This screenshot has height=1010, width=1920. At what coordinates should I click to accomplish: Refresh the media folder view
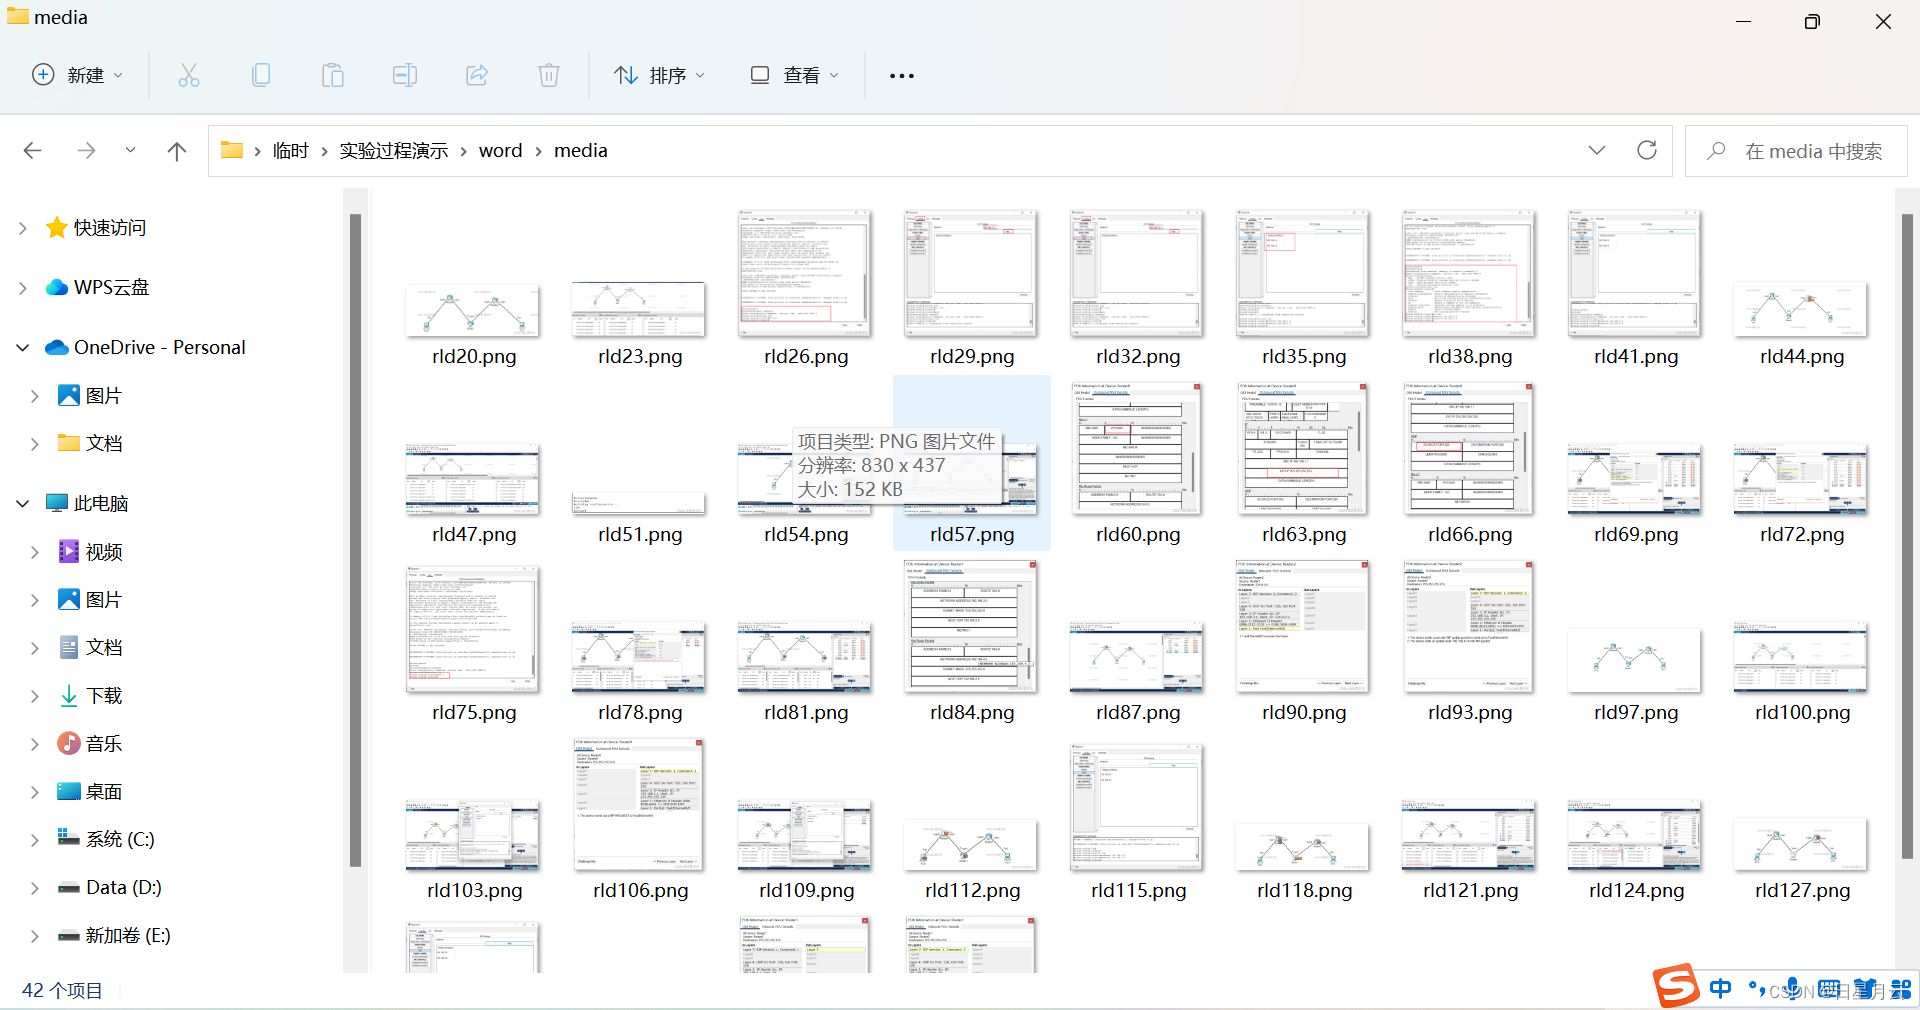pyautogui.click(x=1647, y=150)
